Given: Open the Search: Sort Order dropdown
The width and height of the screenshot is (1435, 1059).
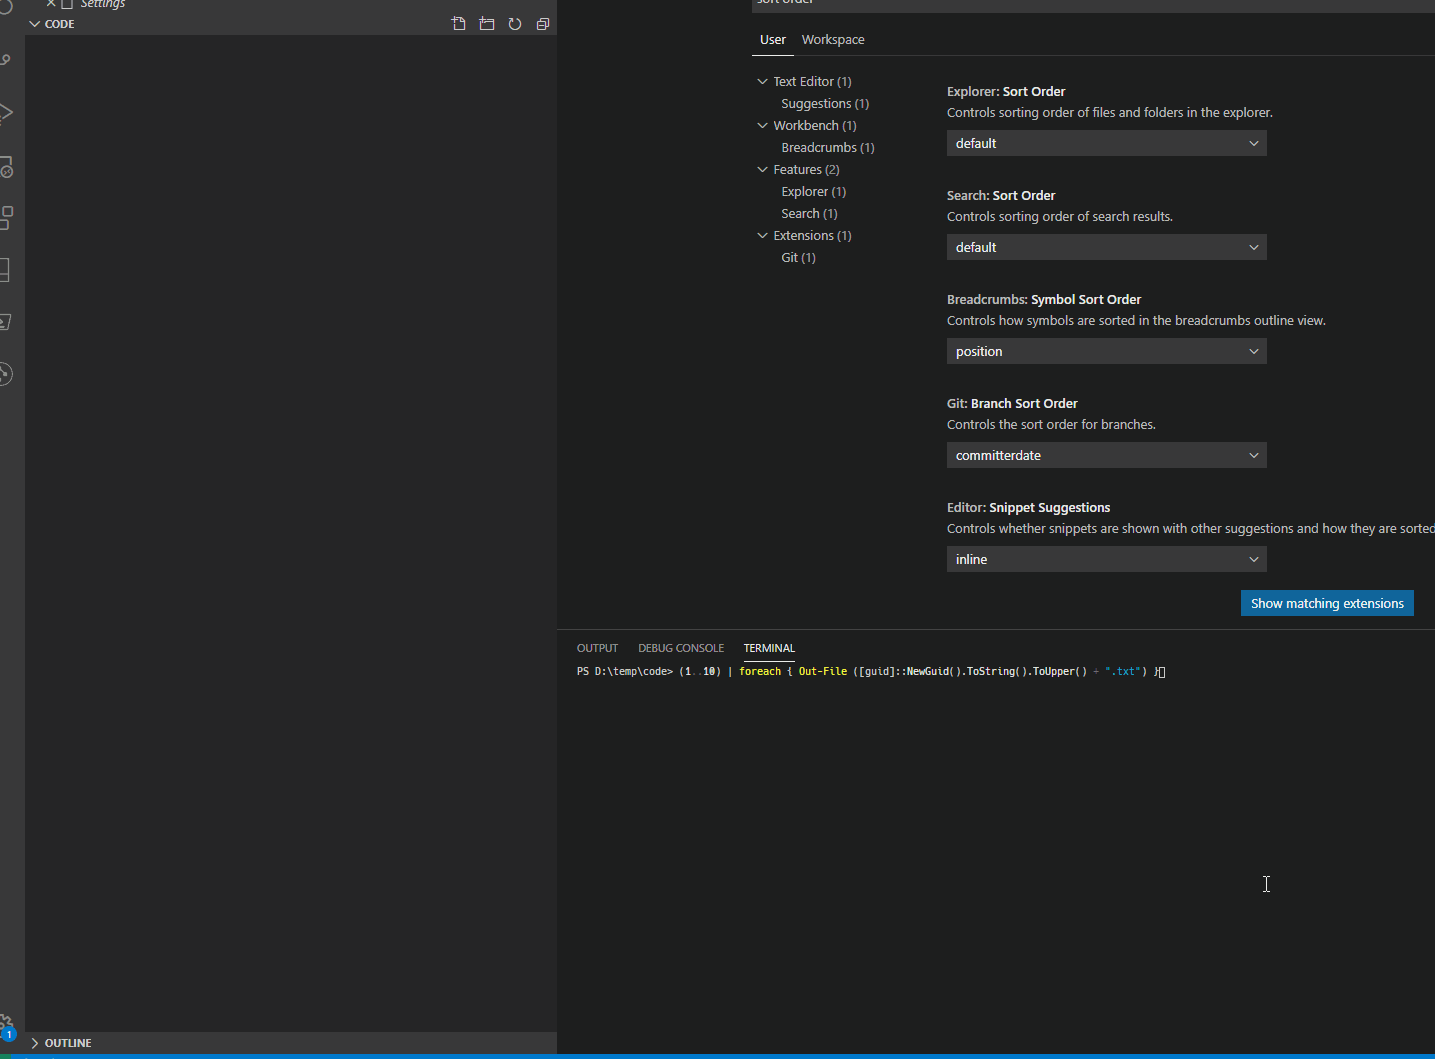Looking at the screenshot, I should [x=1106, y=247].
